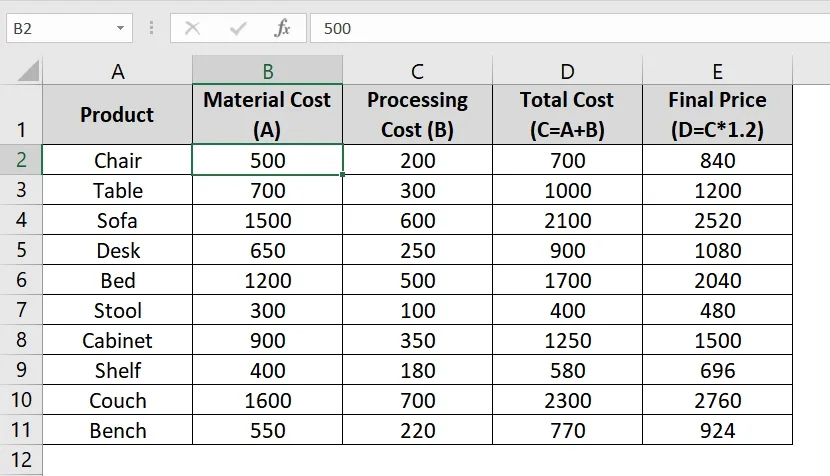The image size is (830, 476).
Task: Click Table's total cost 1000
Action: 567,190
